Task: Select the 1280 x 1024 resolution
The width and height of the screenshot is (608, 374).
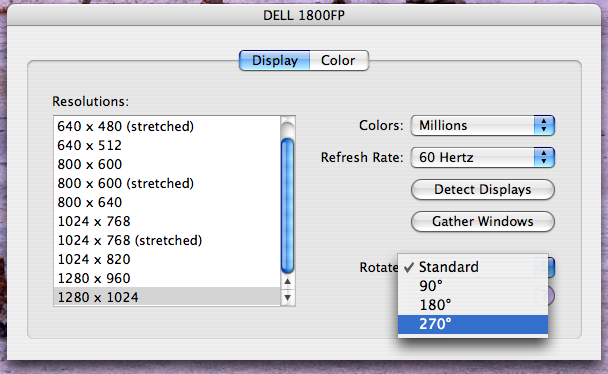Action: click(x=167, y=297)
